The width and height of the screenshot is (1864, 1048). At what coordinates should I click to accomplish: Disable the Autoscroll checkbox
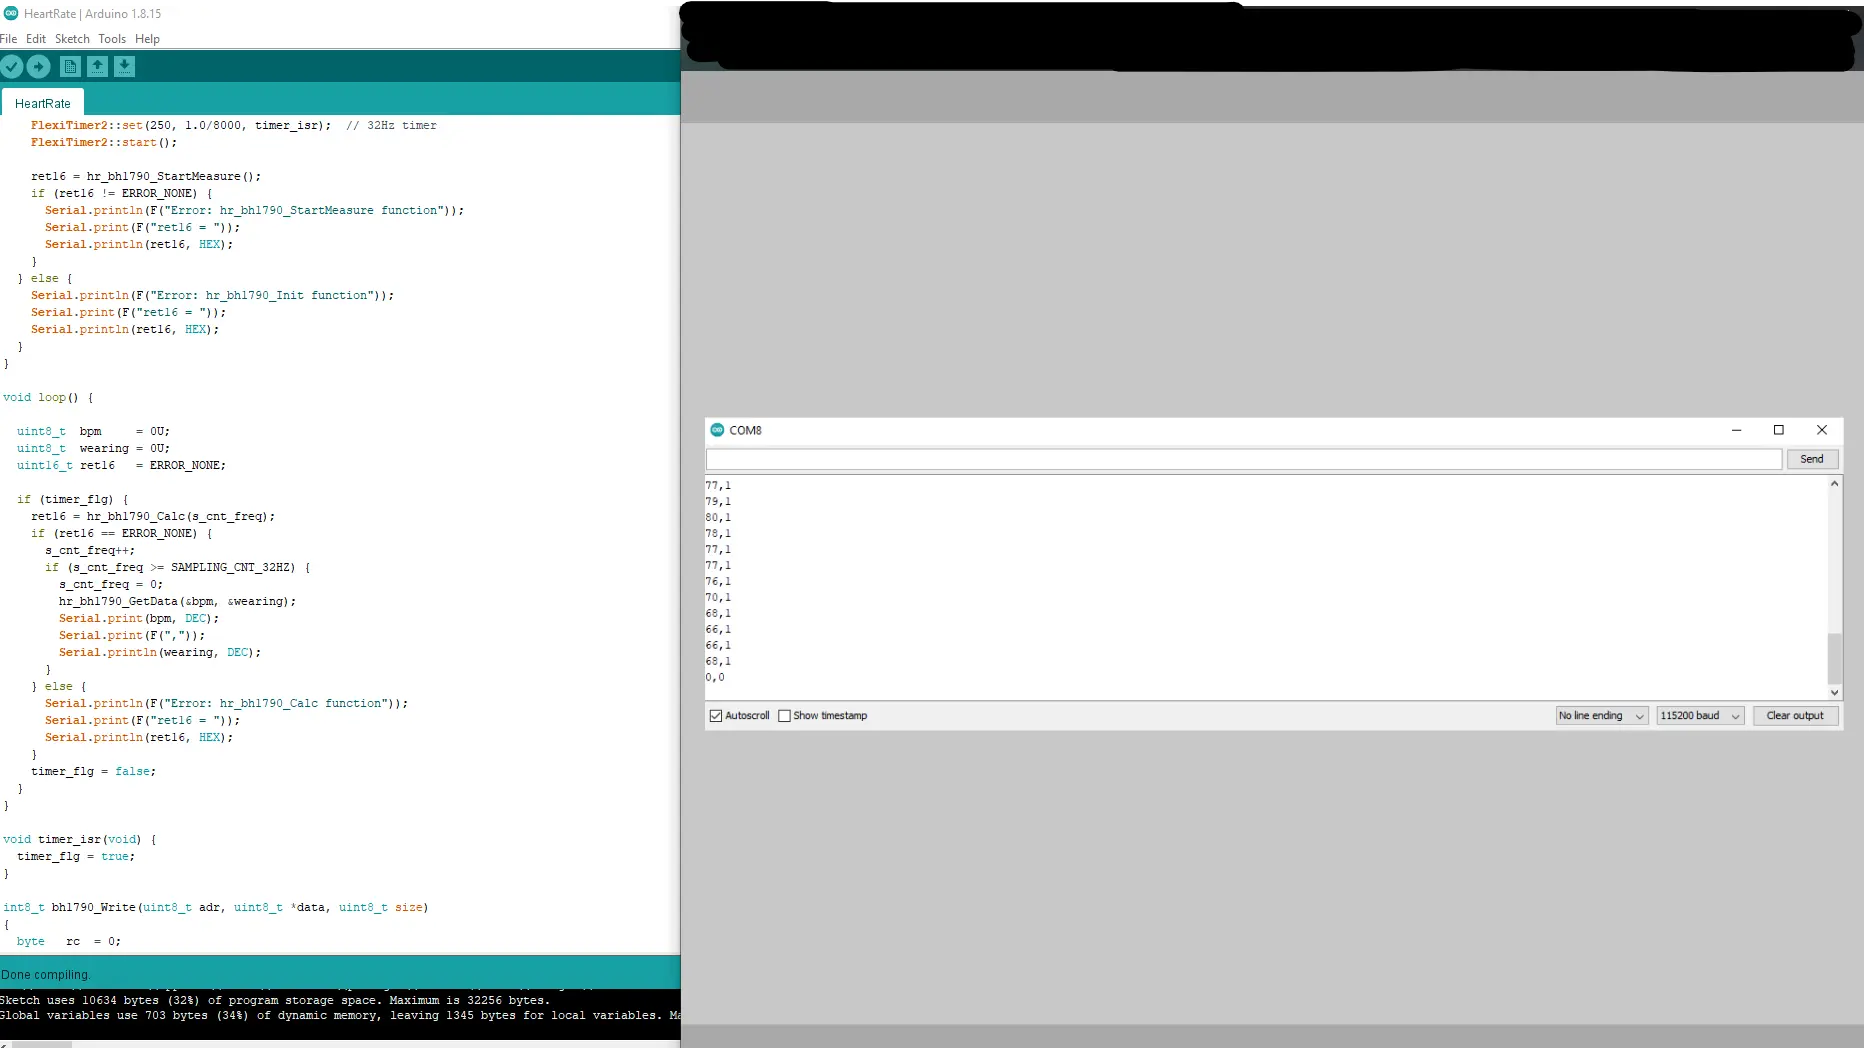716,716
